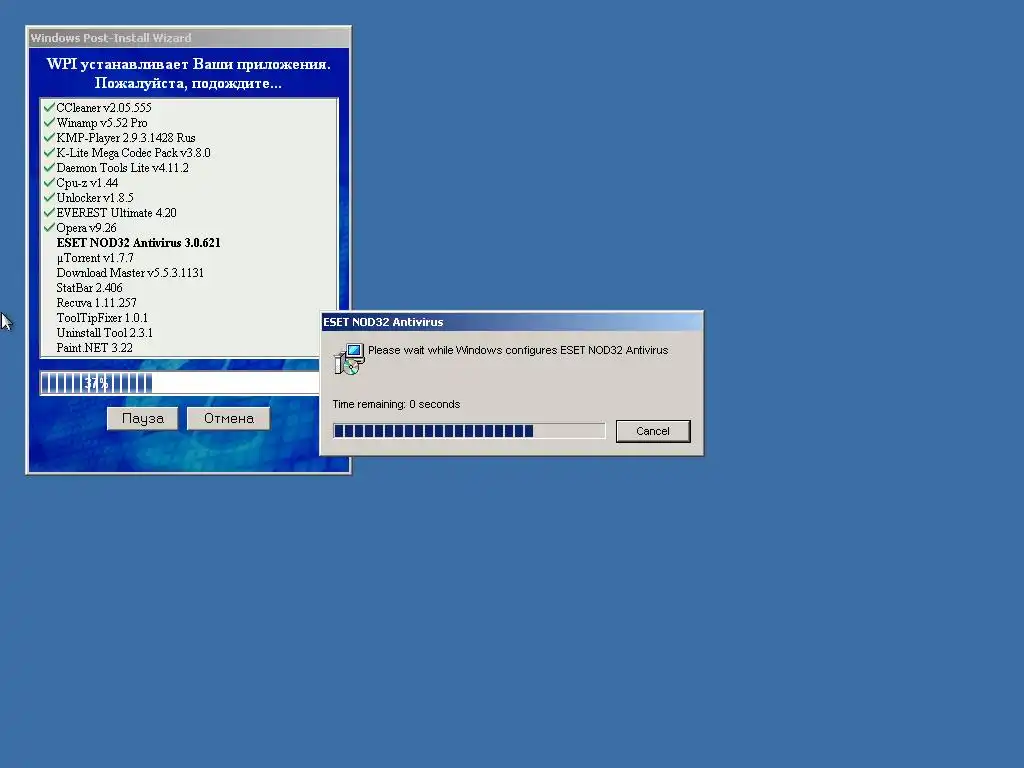The height and width of the screenshot is (768, 1024).
Task: Click the ESET NOD32 installation progress bar
Action: click(x=469, y=430)
